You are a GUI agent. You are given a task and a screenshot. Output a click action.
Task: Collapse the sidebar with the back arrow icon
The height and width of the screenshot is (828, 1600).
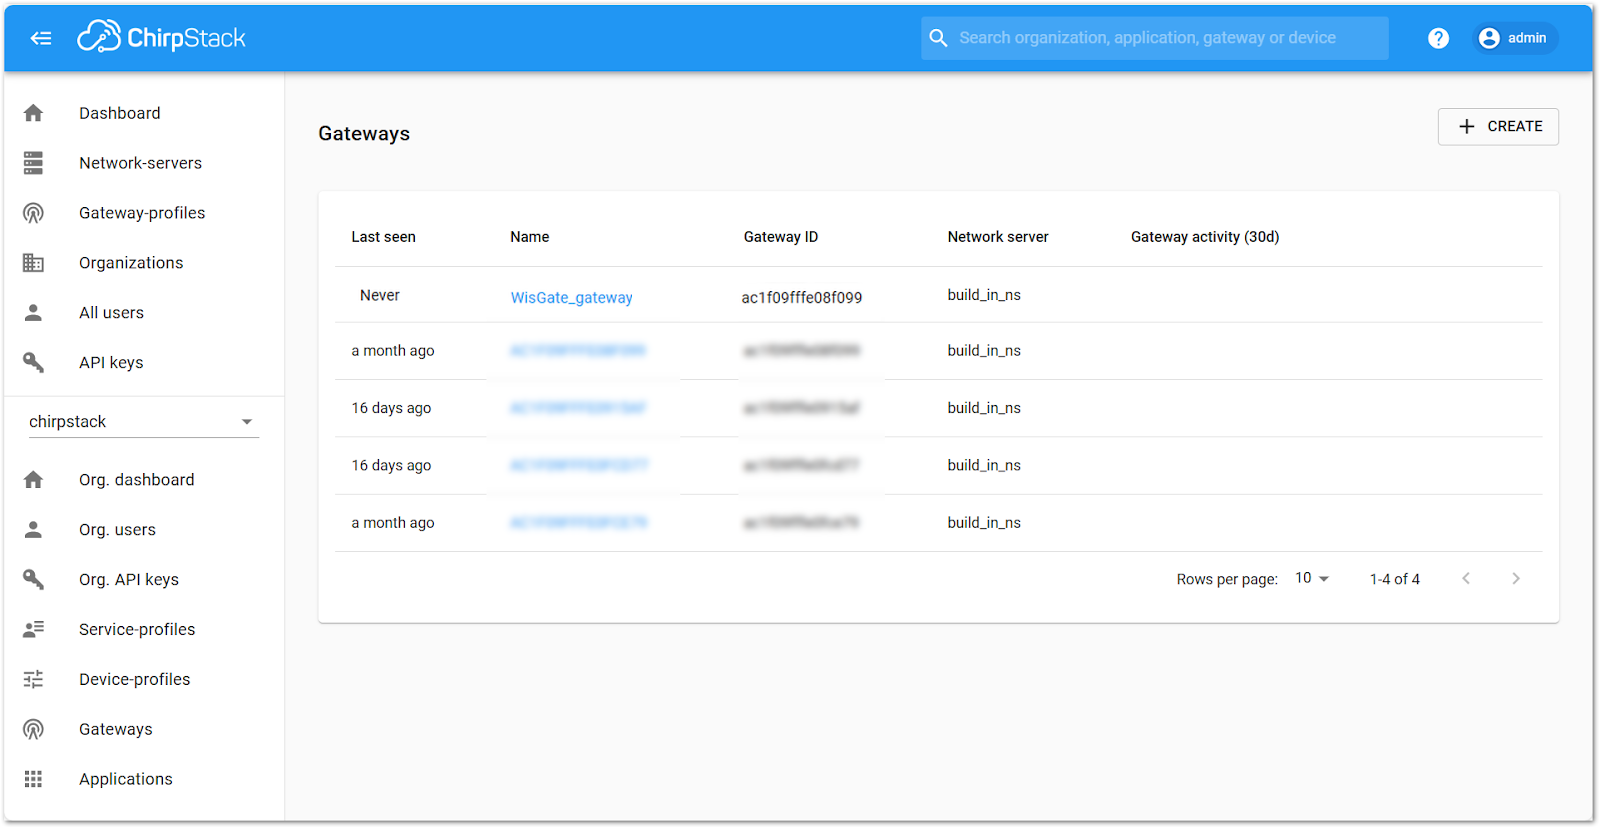41,38
